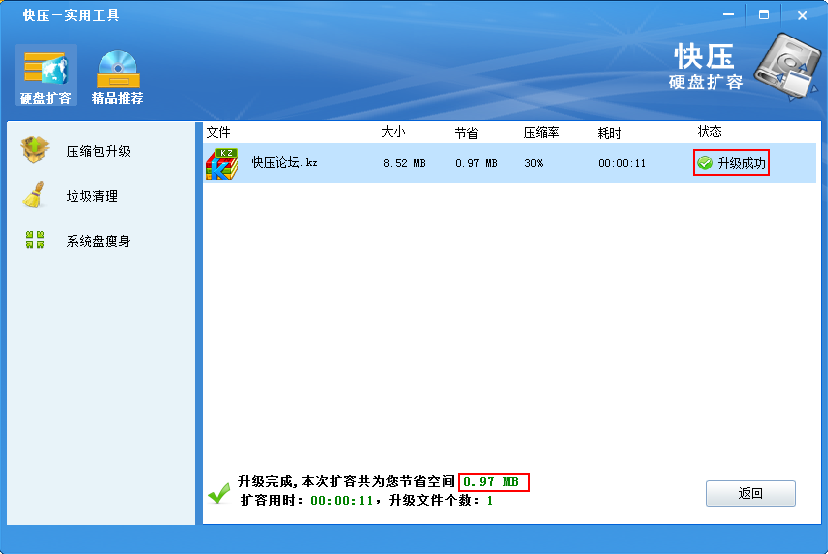The height and width of the screenshot is (554, 828).
Task: Click the 快压 hard disk logo
Action: (785, 67)
